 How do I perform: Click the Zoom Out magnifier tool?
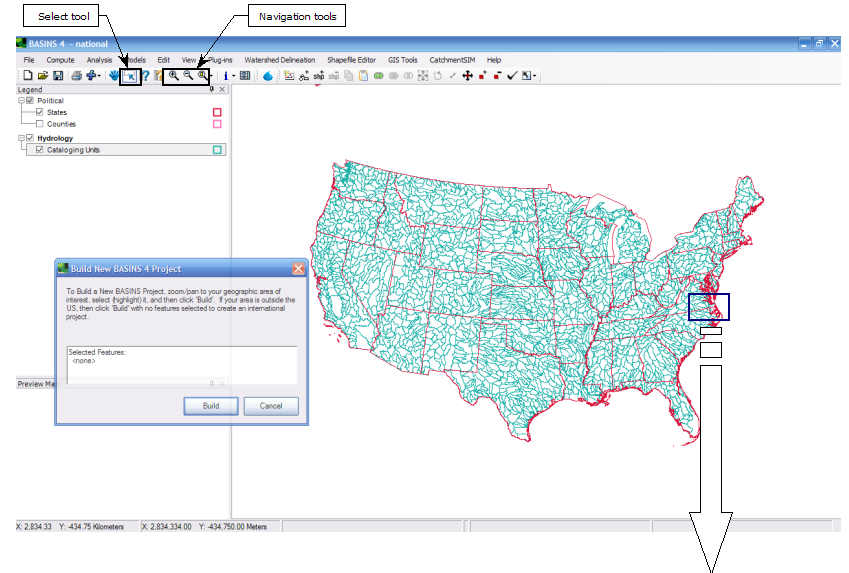point(188,76)
